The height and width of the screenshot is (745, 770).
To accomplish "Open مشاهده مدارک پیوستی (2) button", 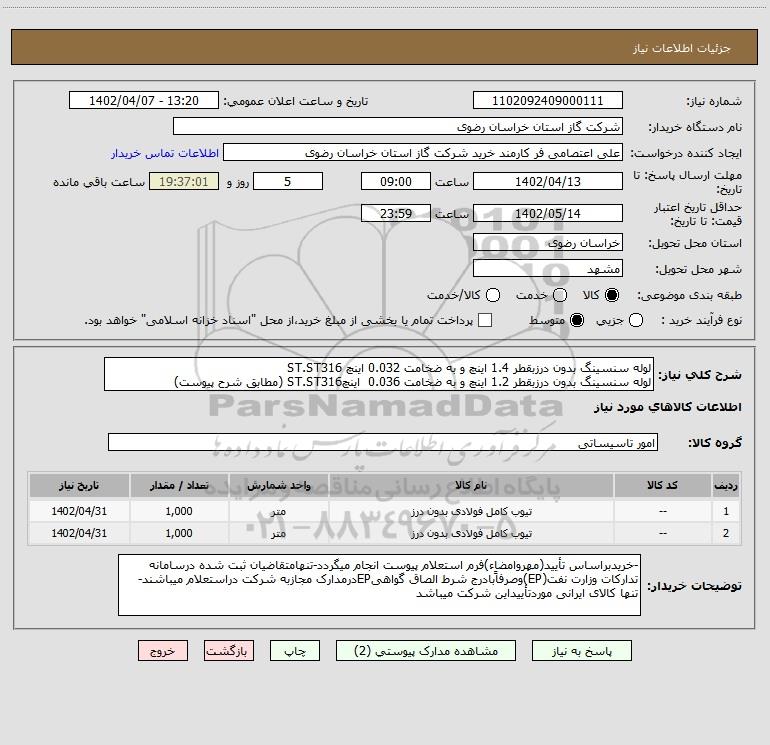I will click(426, 651).
